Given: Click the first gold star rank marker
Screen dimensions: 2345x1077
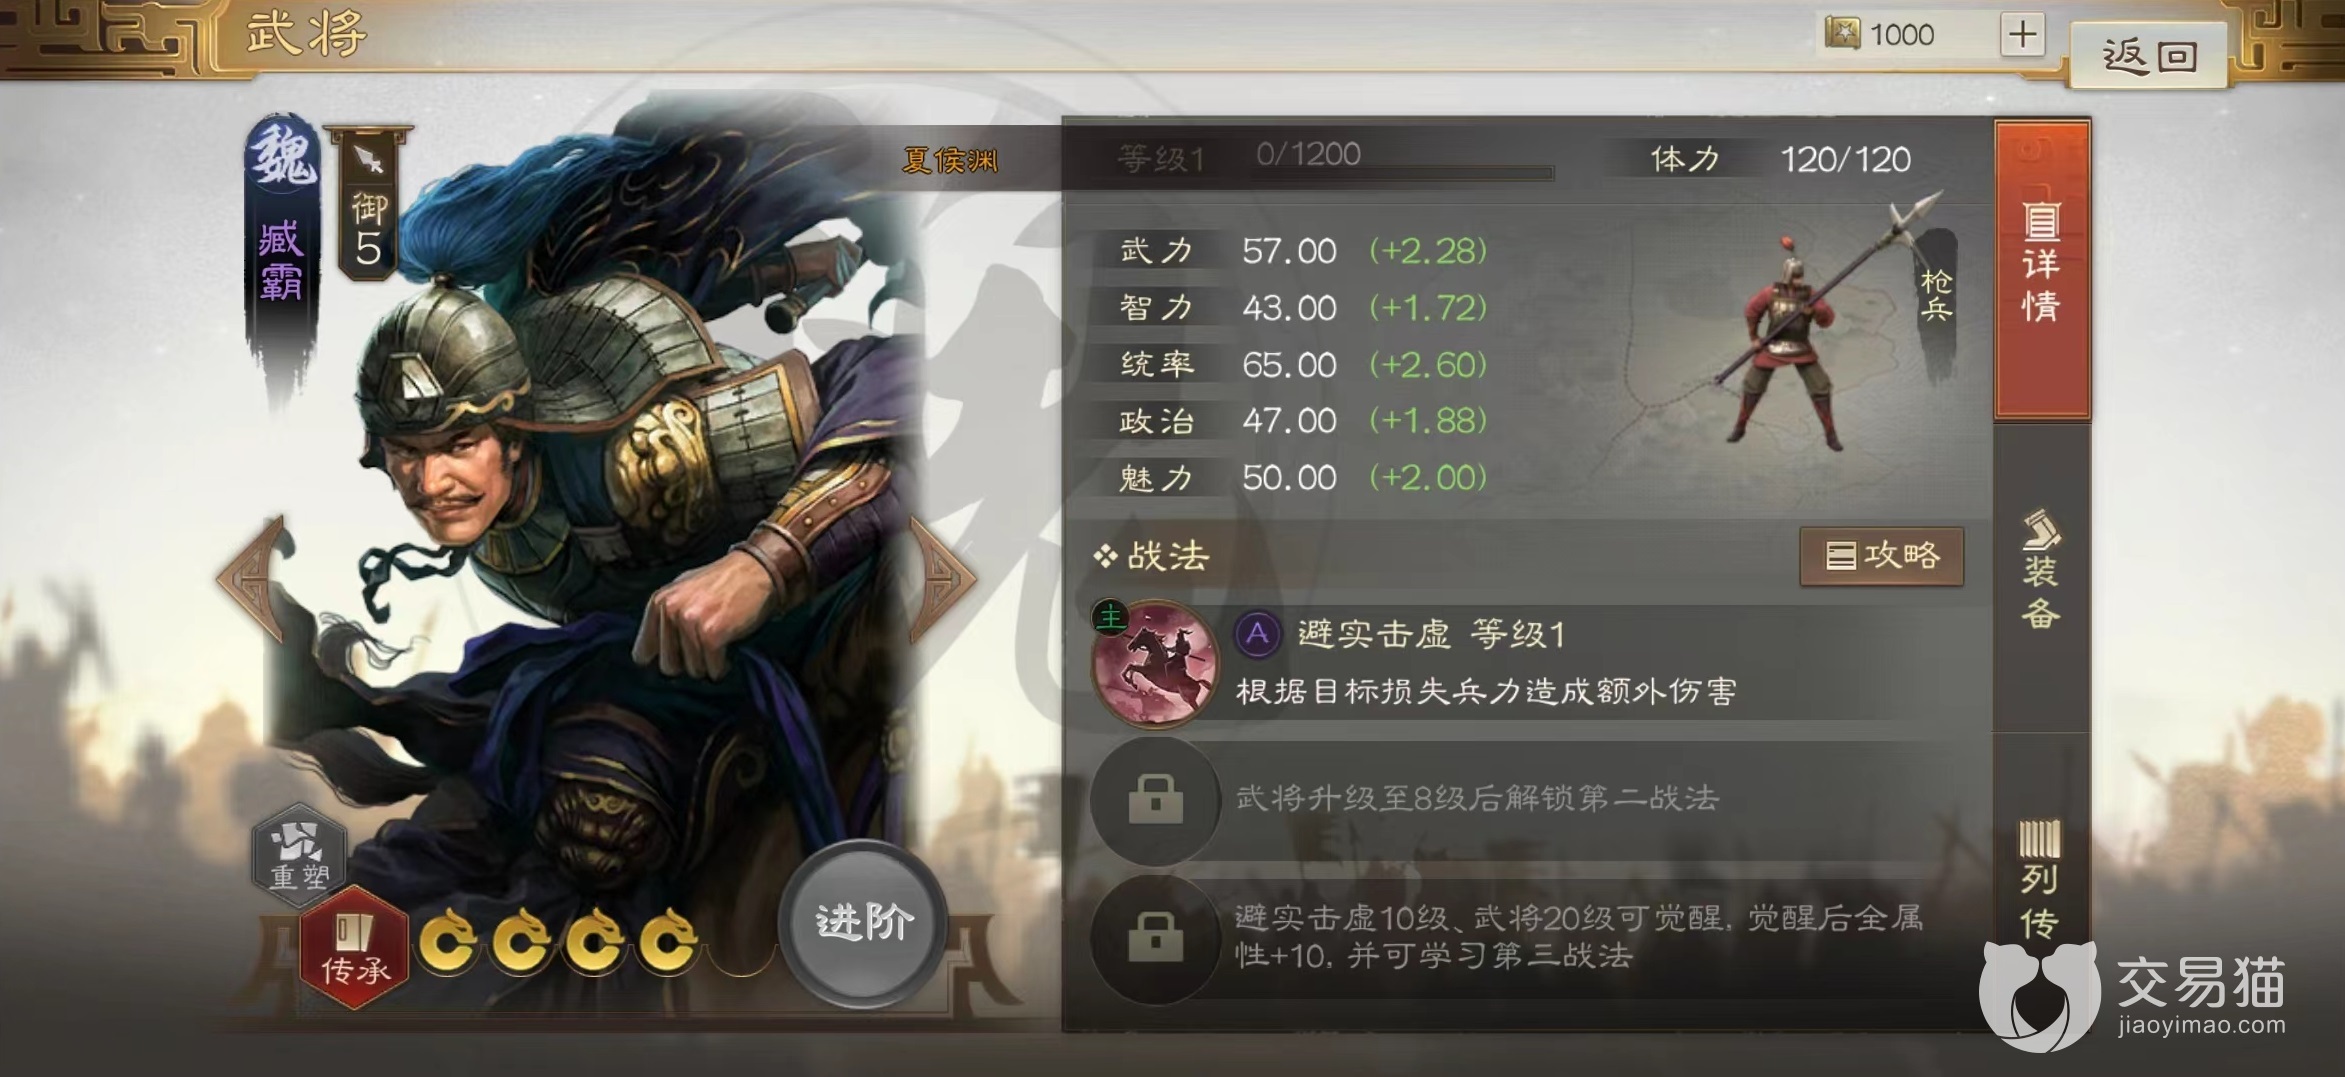Looking at the screenshot, I should pos(448,941).
